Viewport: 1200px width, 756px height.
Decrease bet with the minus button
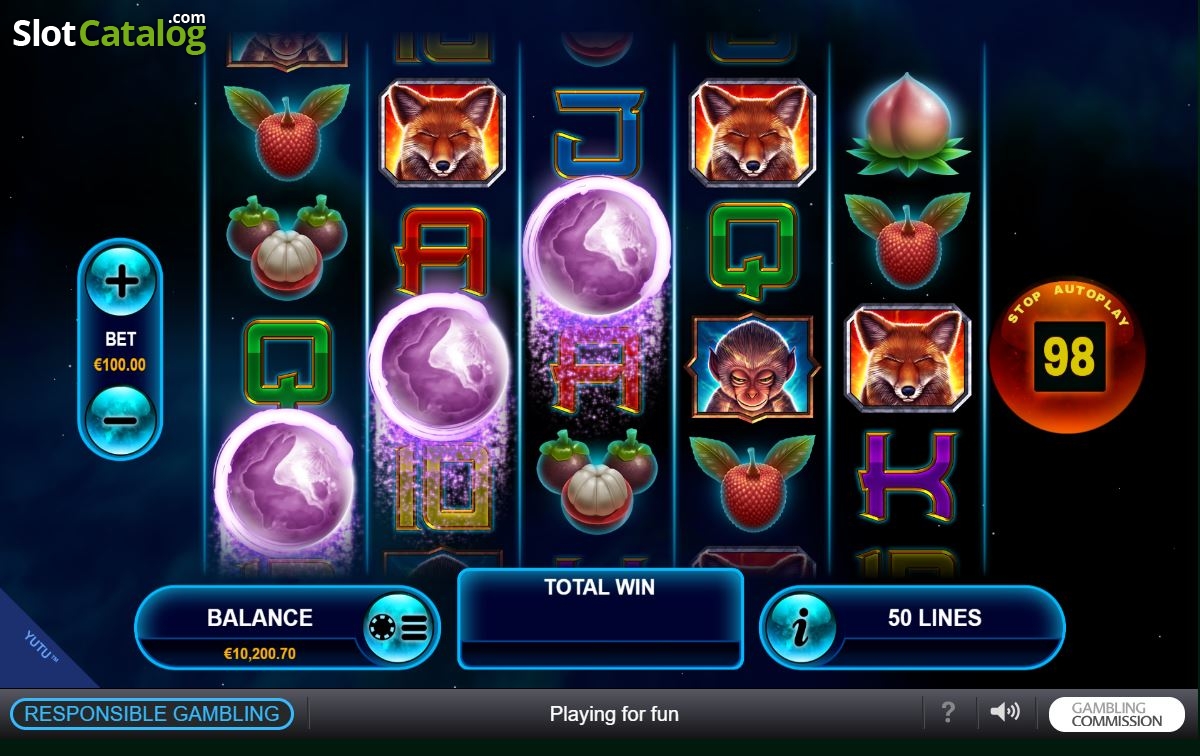(121, 420)
